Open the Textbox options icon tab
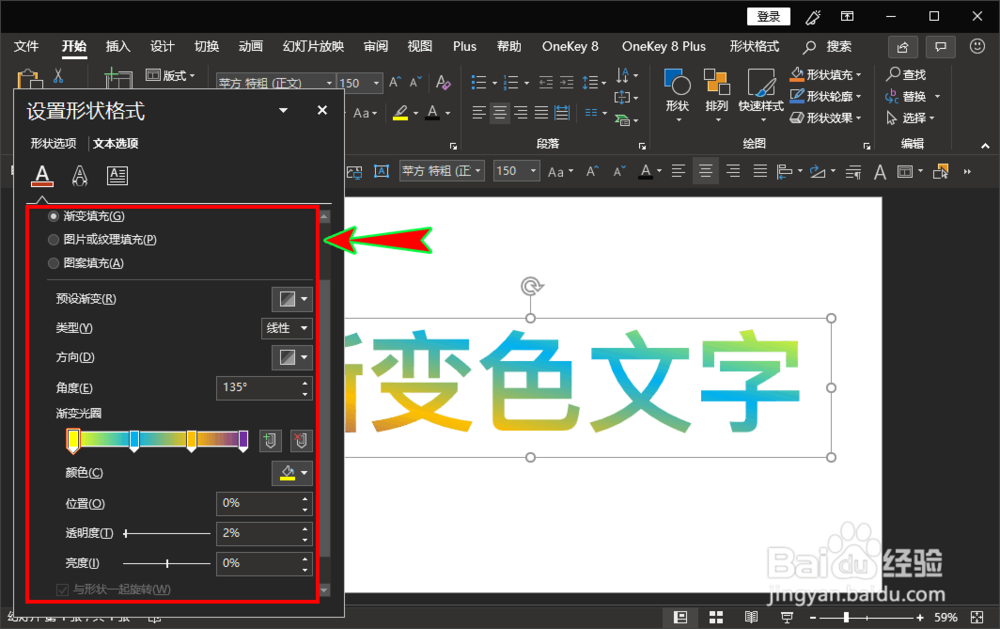The width and height of the screenshot is (1000, 629). pyautogui.click(x=117, y=175)
